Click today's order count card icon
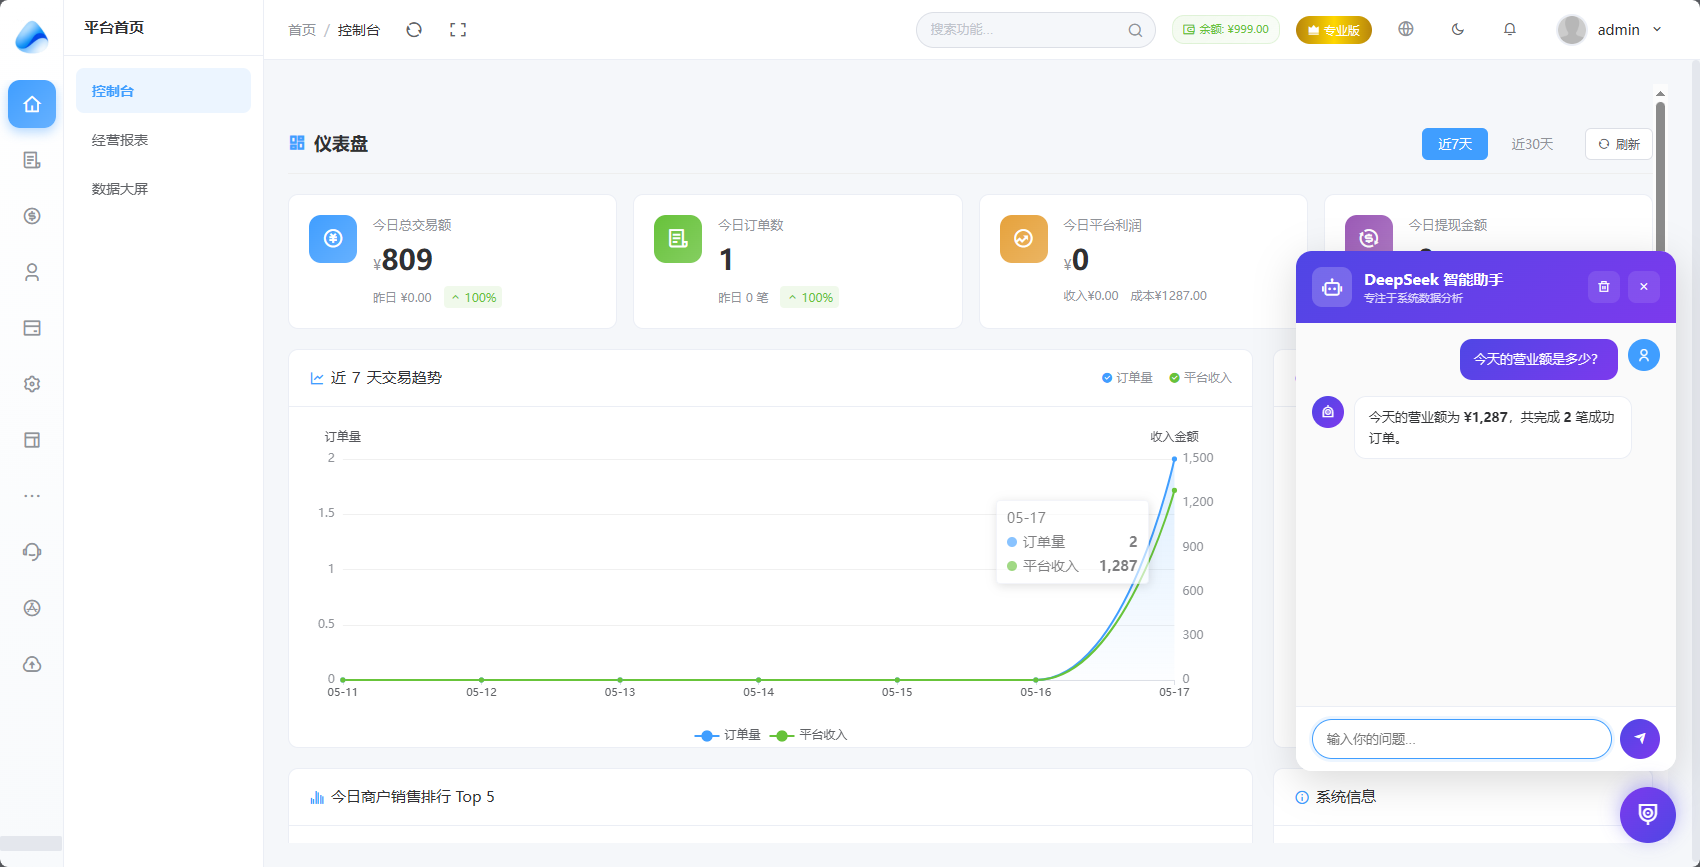 point(678,239)
